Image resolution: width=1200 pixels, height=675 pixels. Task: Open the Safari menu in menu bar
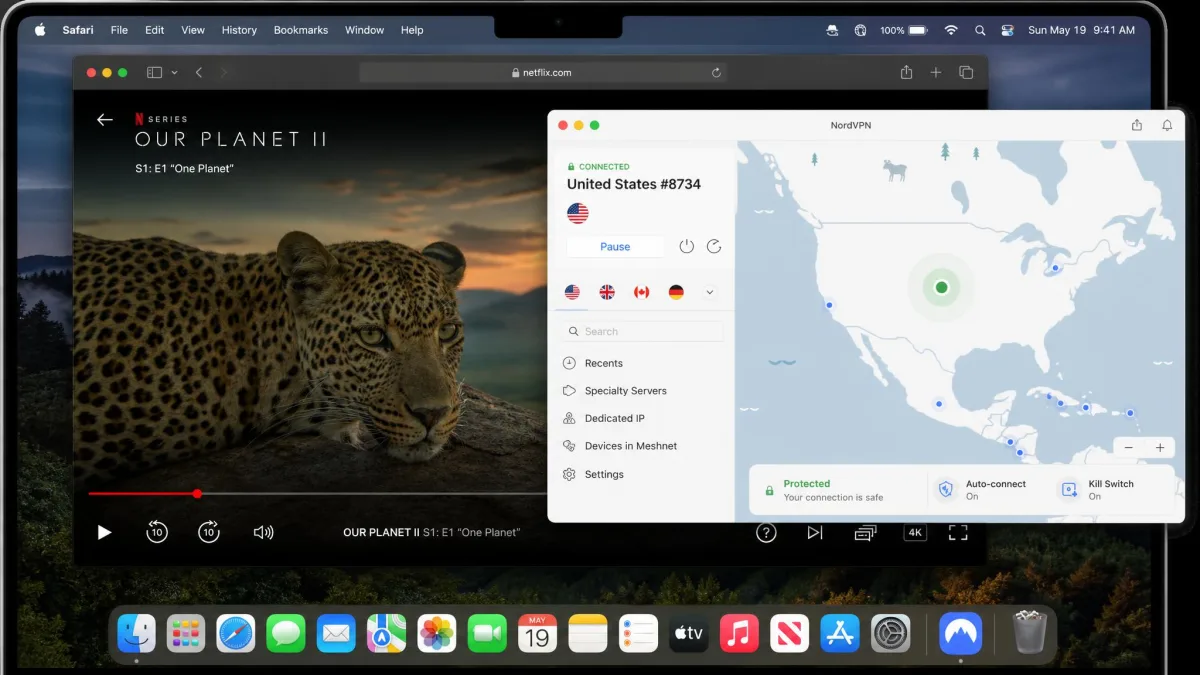pos(78,30)
